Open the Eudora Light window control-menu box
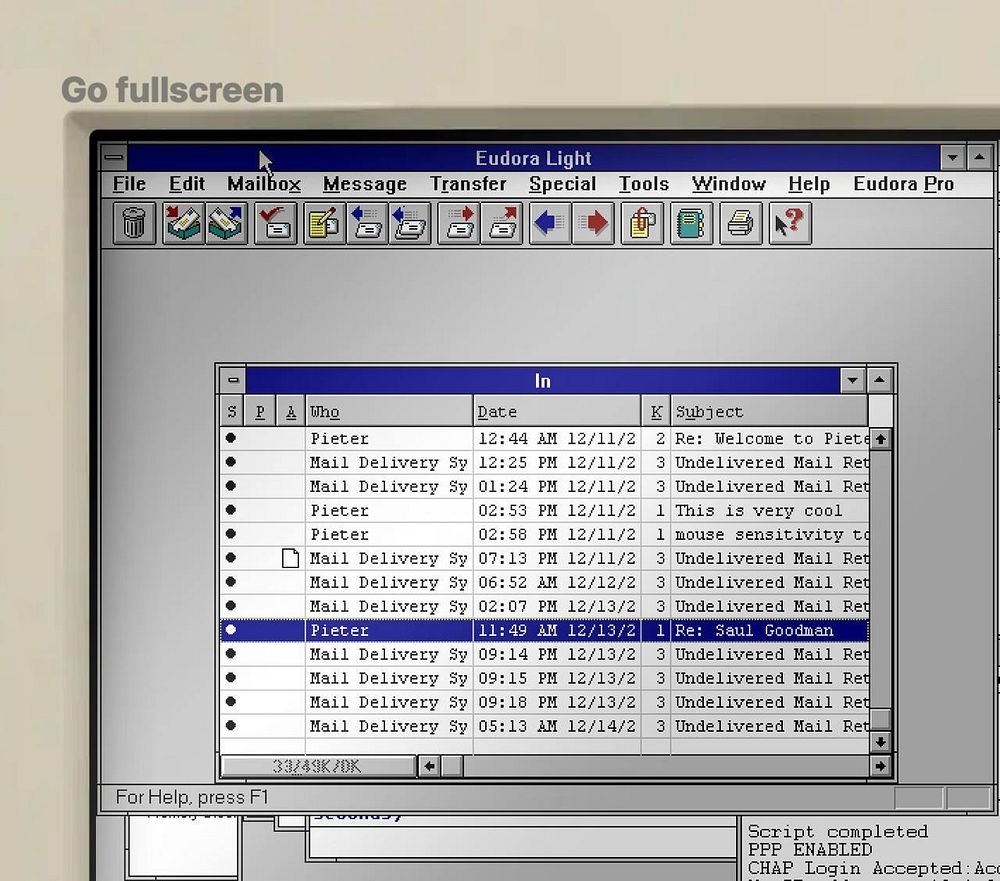Image resolution: width=1000 pixels, height=881 pixels. 114,157
